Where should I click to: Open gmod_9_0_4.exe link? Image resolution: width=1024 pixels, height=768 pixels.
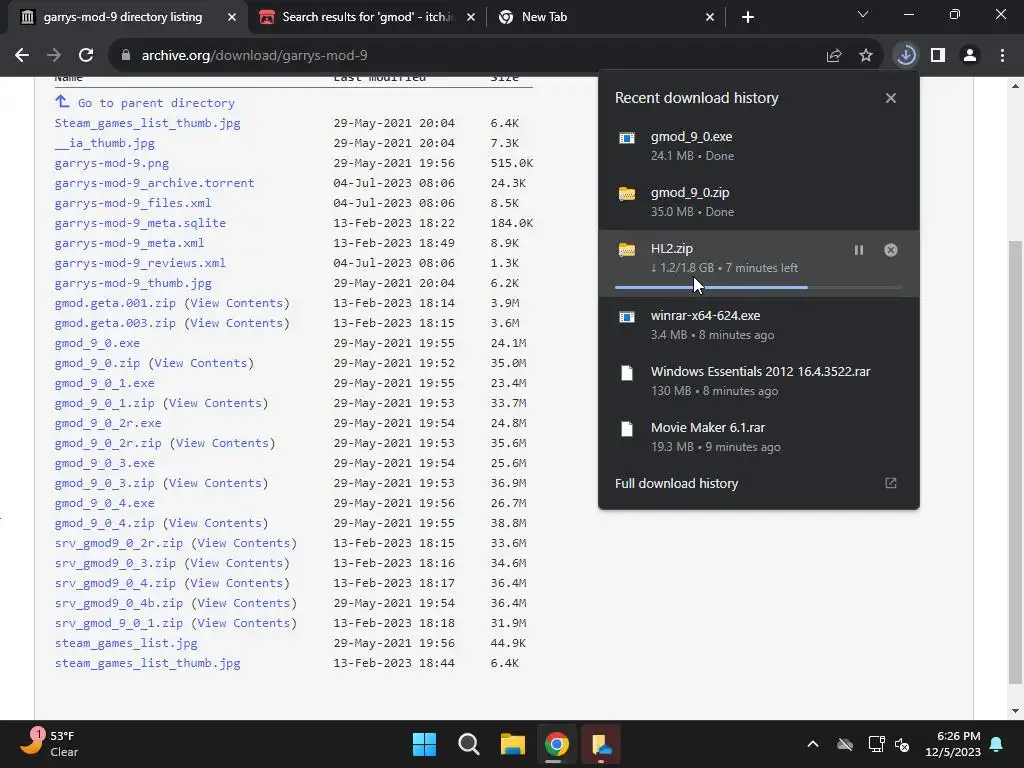(104, 503)
